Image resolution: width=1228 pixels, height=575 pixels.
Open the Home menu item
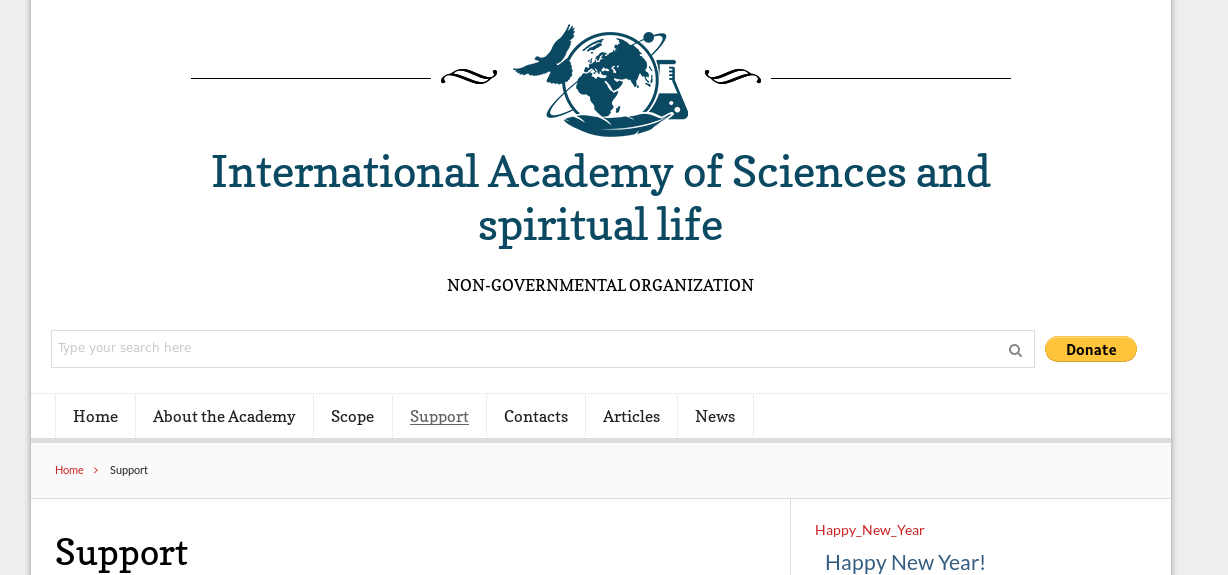click(x=95, y=417)
